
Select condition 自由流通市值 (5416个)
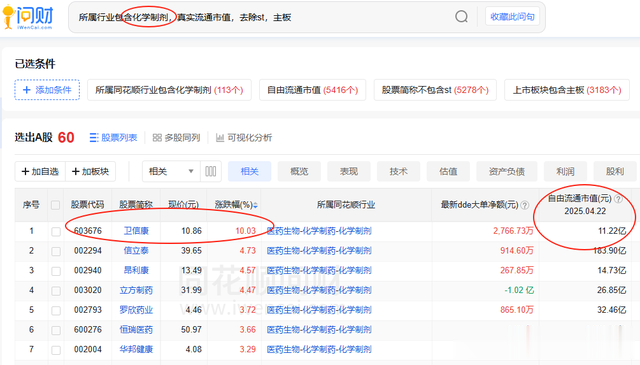tap(312, 90)
